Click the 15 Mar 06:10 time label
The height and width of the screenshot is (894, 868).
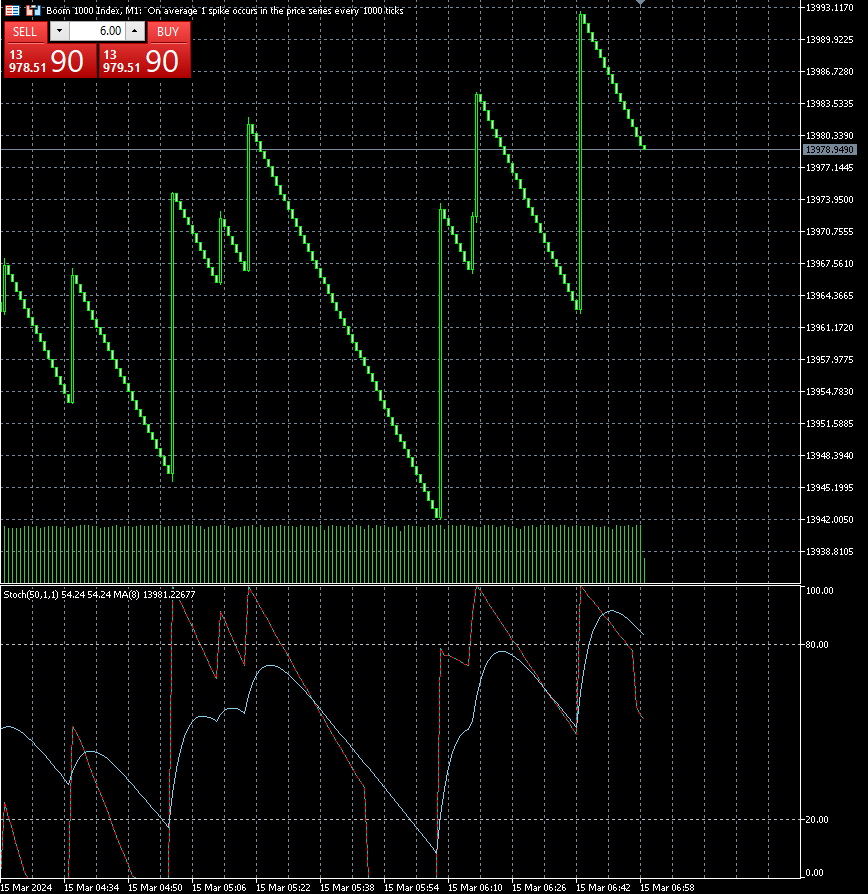click(x=475, y=887)
